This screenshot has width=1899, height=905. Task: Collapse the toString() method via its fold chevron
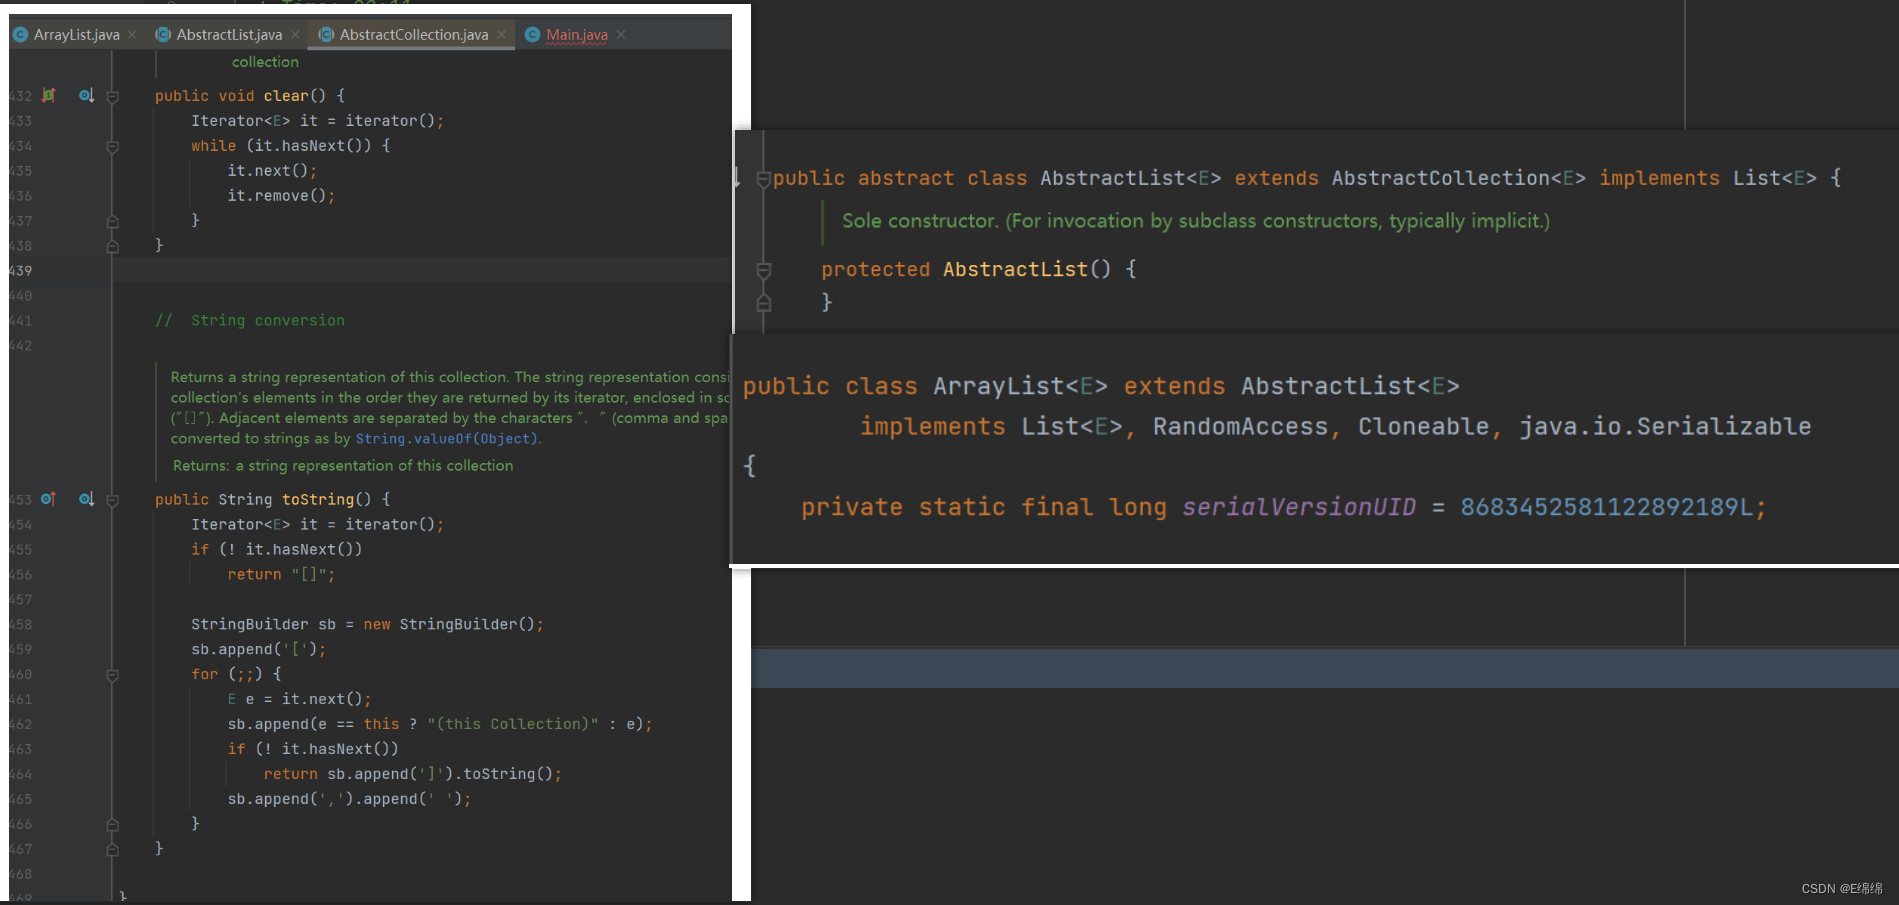click(x=113, y=499)
